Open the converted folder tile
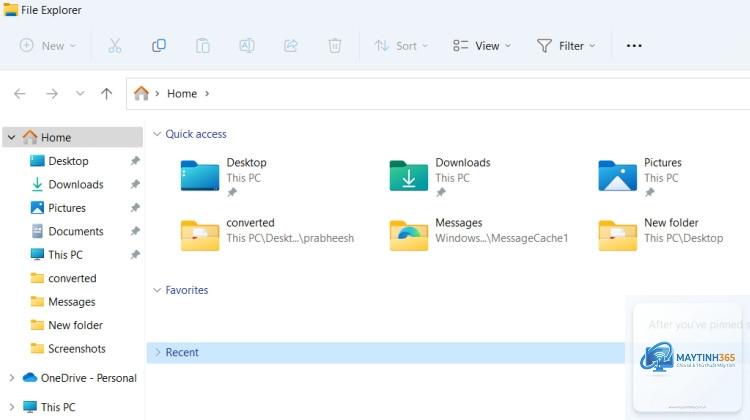This screenshot has width=750, height=420. 267,233
